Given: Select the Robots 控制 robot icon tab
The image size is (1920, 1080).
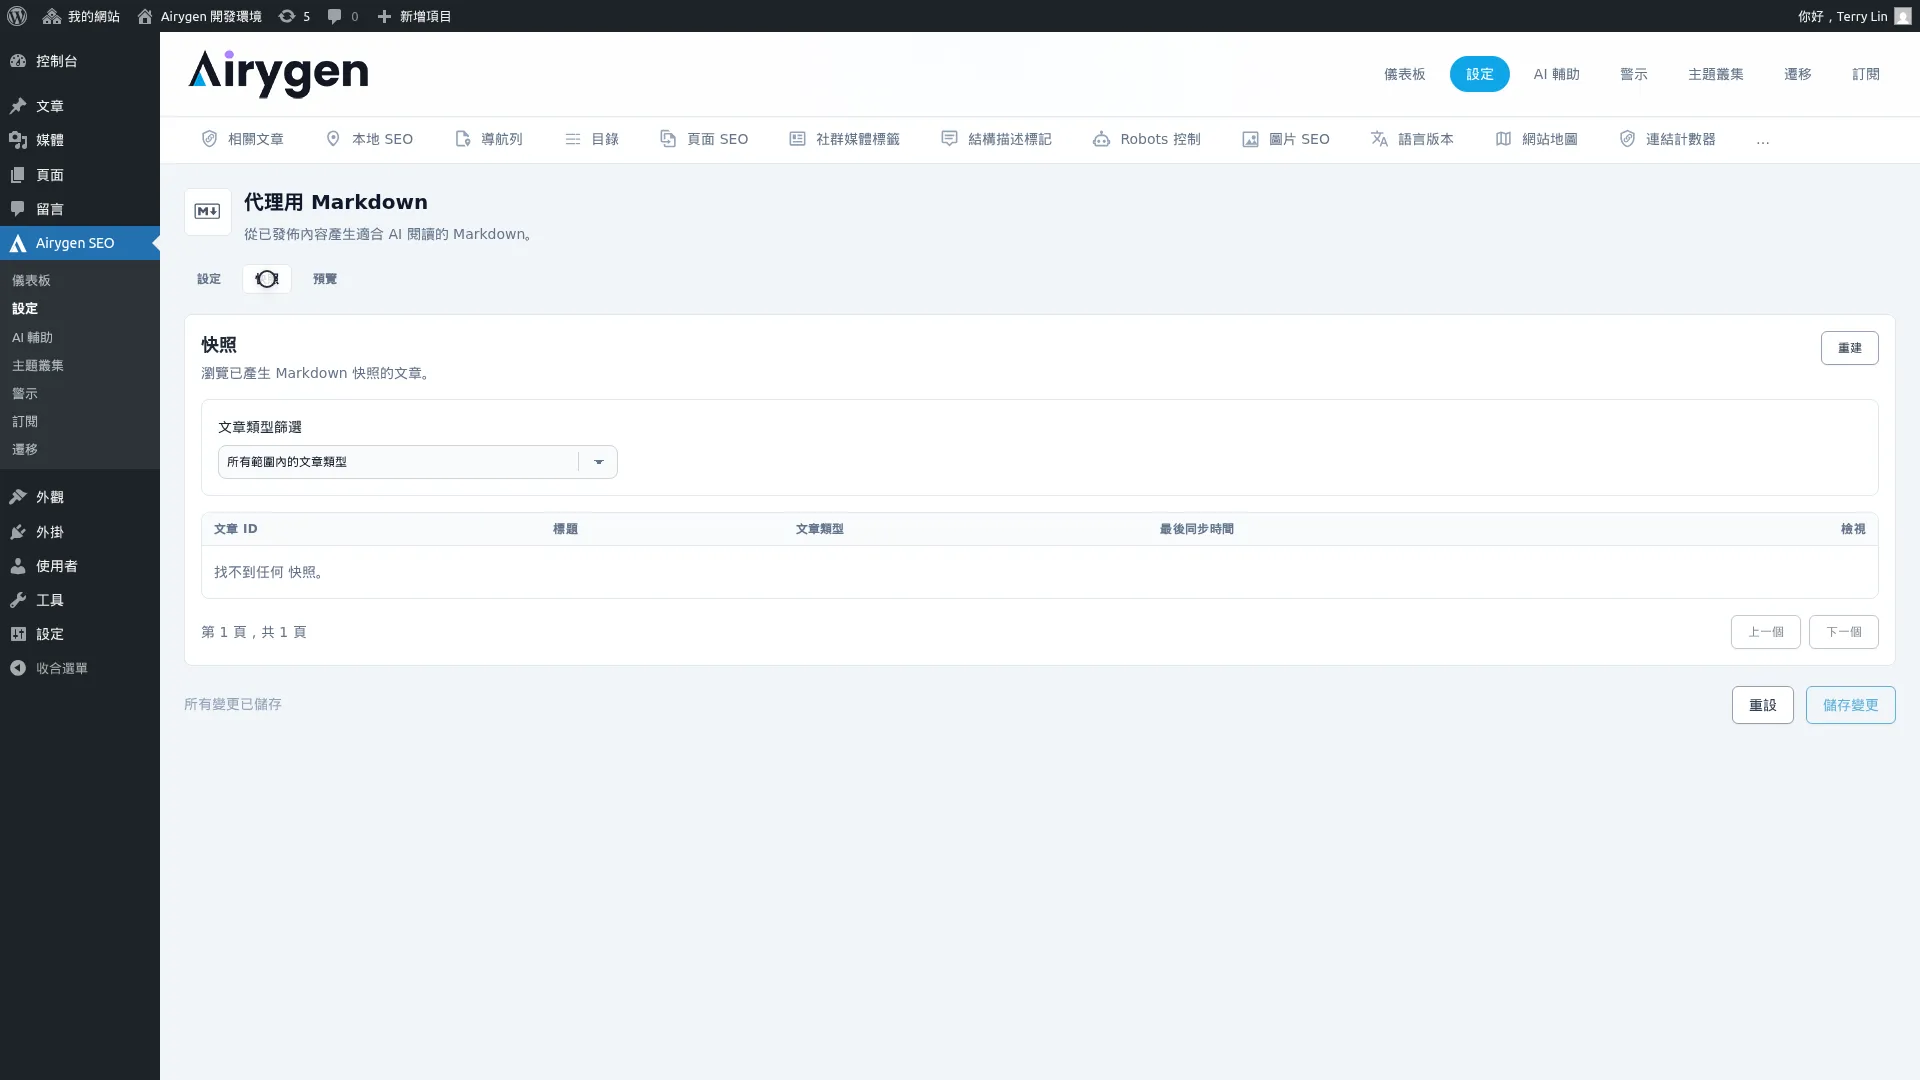Looking at the screenshot, I should point(1146,139).
